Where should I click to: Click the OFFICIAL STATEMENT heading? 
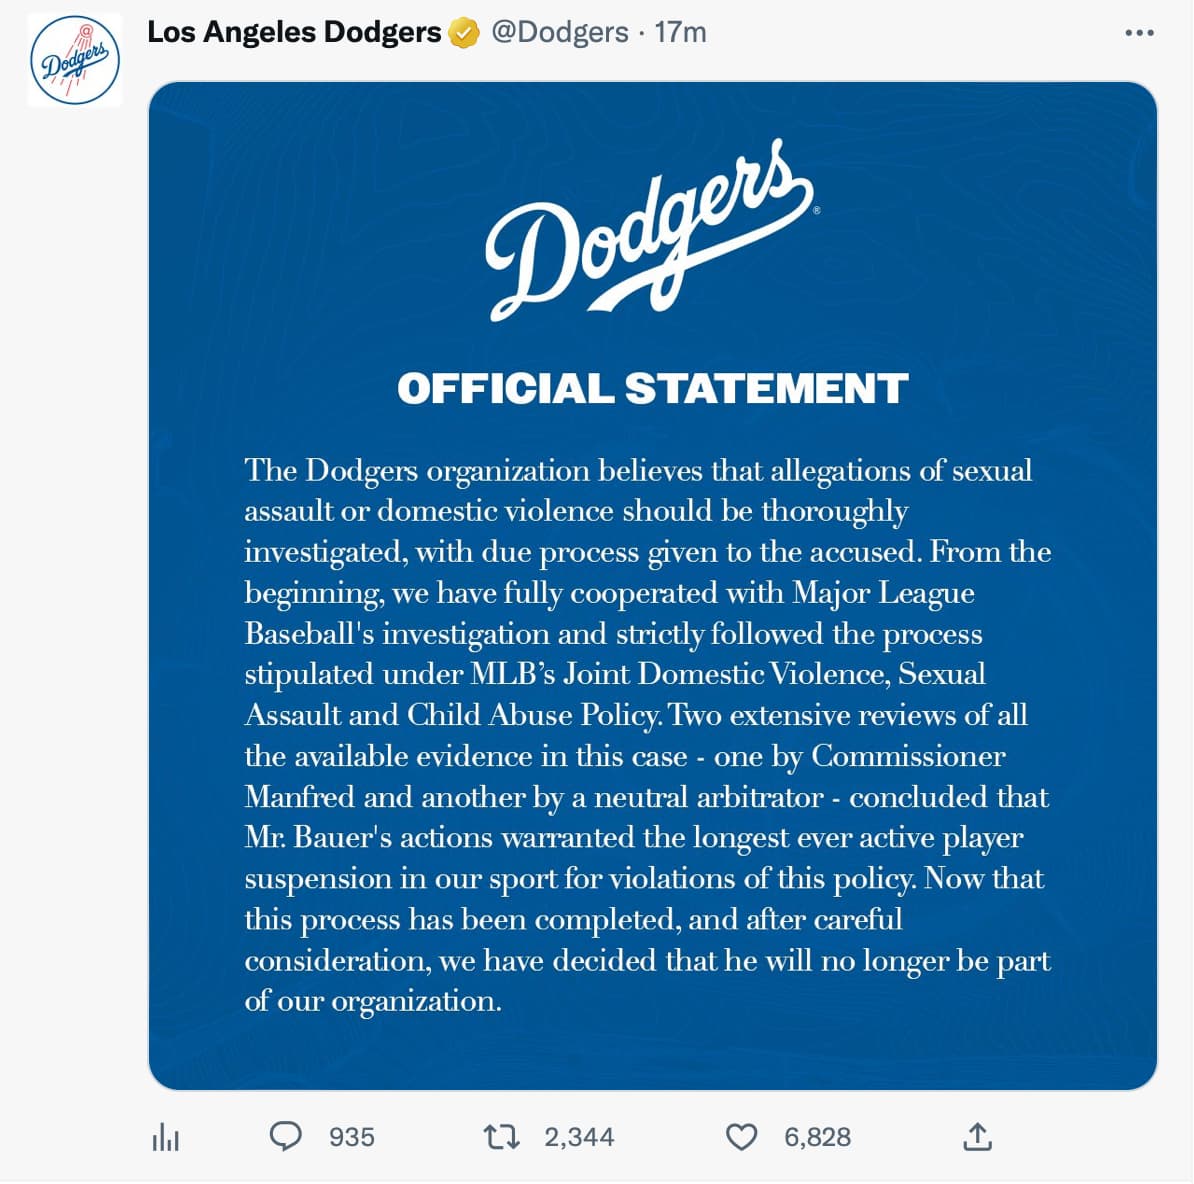(652, 388)
